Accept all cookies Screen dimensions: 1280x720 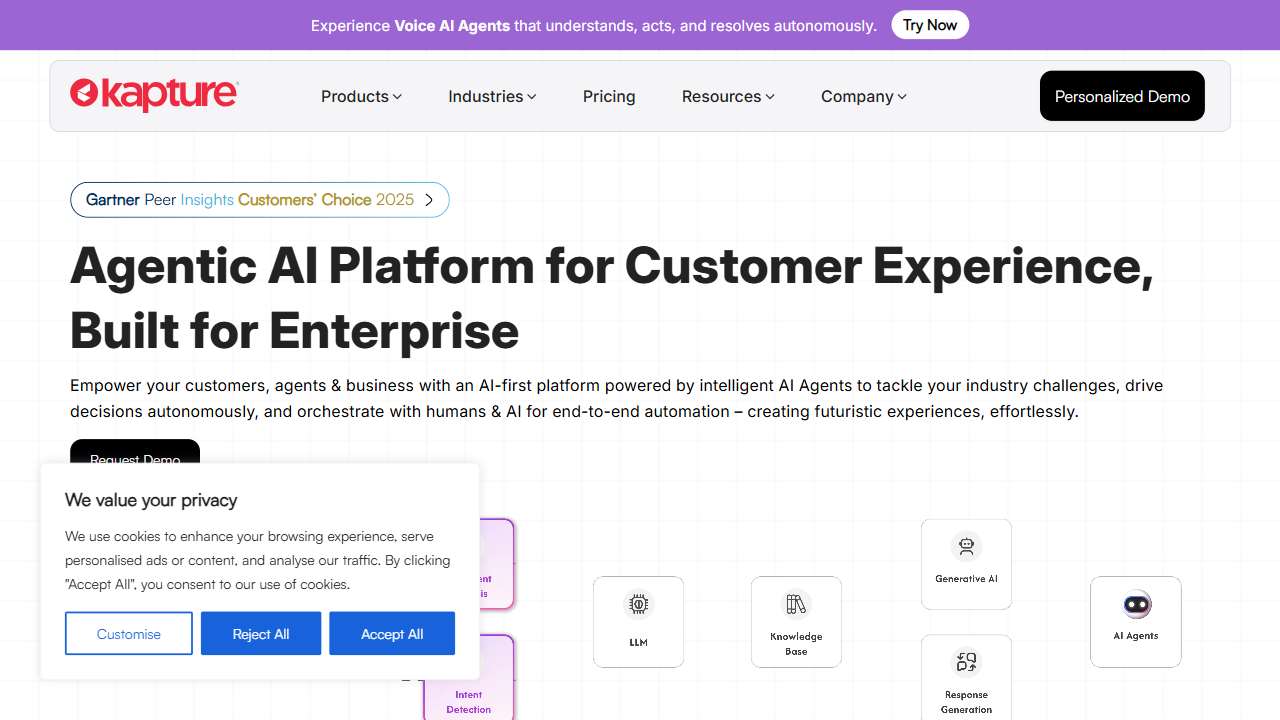coord(392,634)
